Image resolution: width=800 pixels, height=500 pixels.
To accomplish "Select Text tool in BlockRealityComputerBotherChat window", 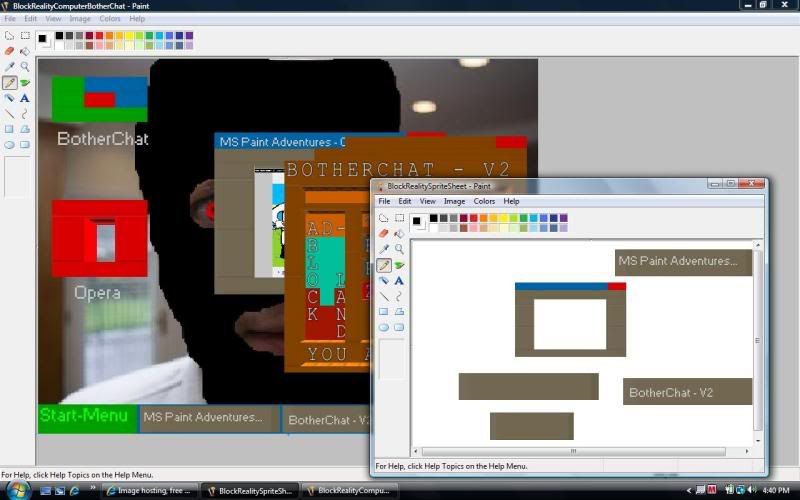I will 25,98.
